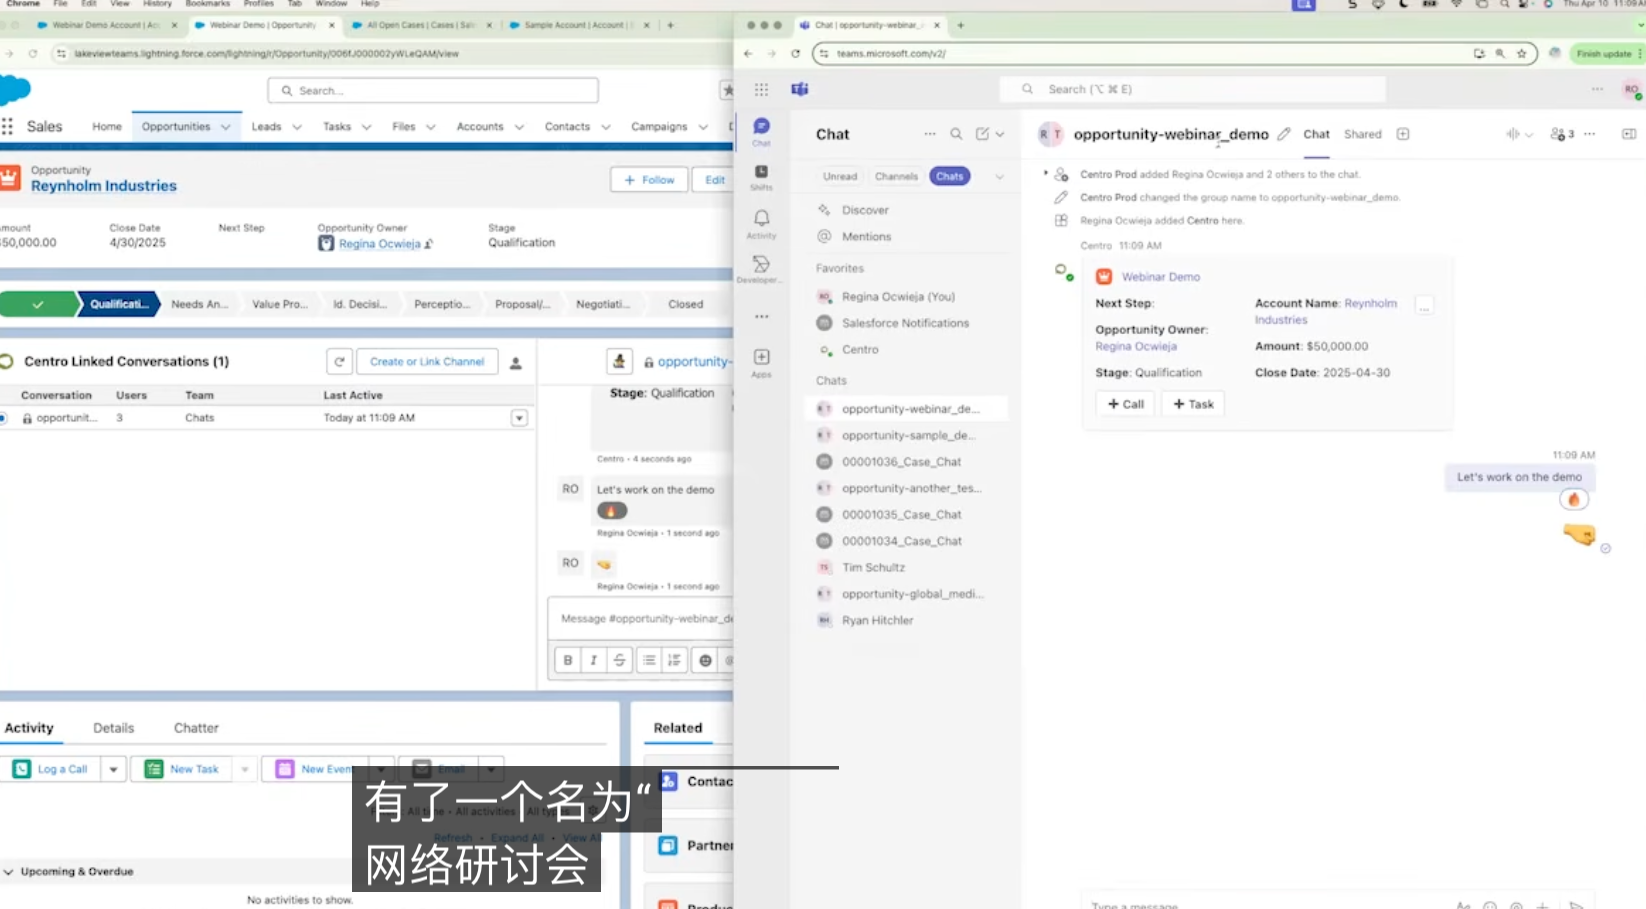Open the Contacts tab dropdown chevron
Screen dimensions: 1646x909
[x=605, y=127]
